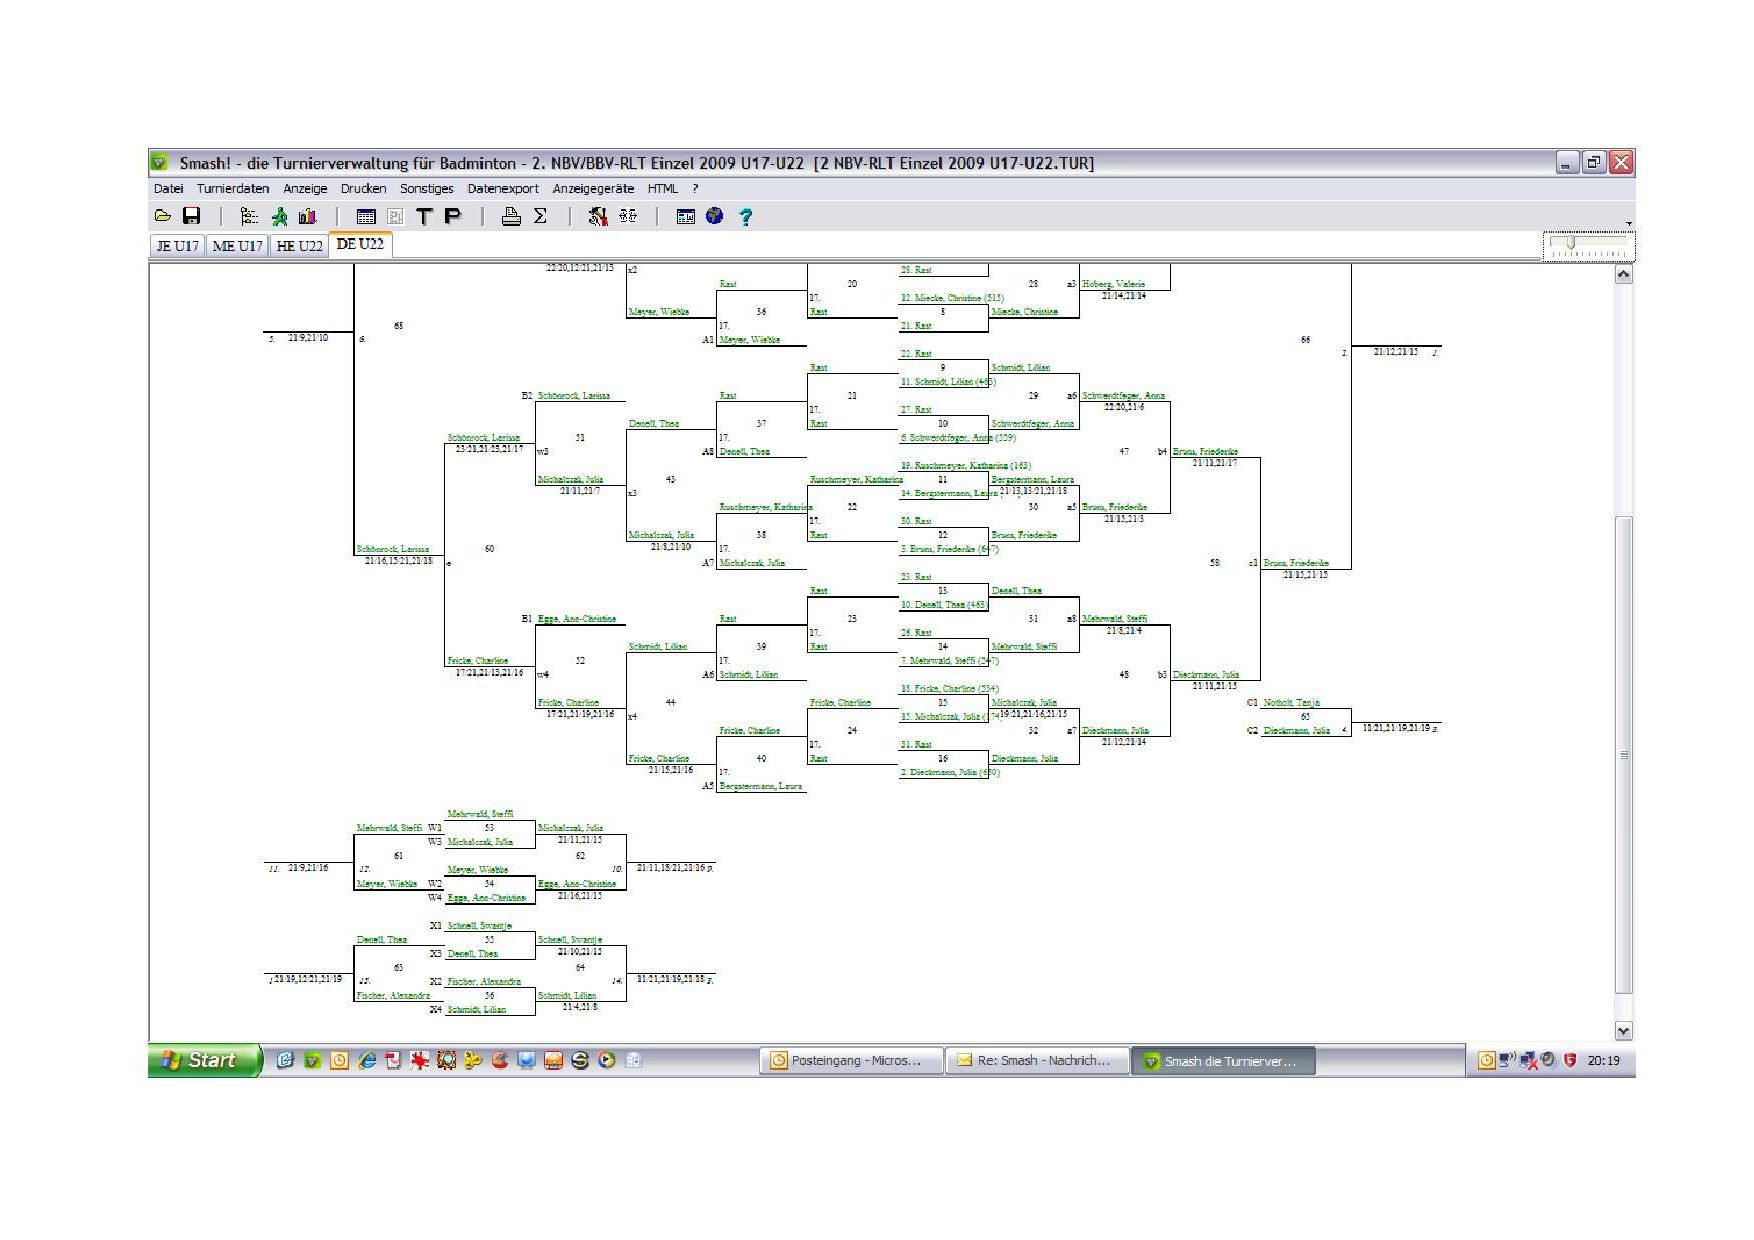Click the sigma sum icon
This screenshot has width=1754, height=1240.
[540, 216]
